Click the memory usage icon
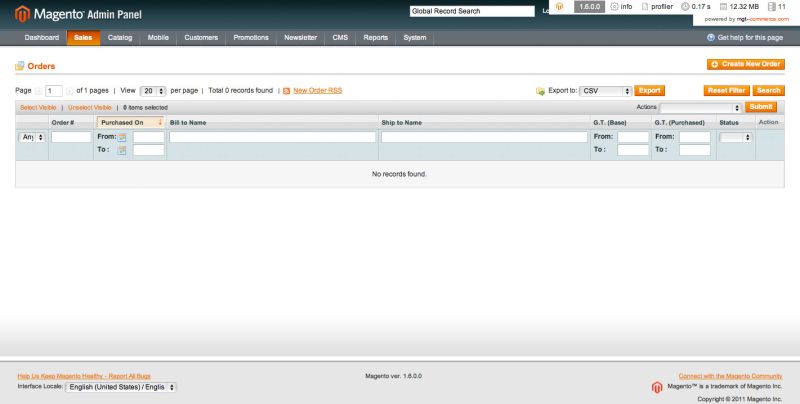 pos(723,7)
